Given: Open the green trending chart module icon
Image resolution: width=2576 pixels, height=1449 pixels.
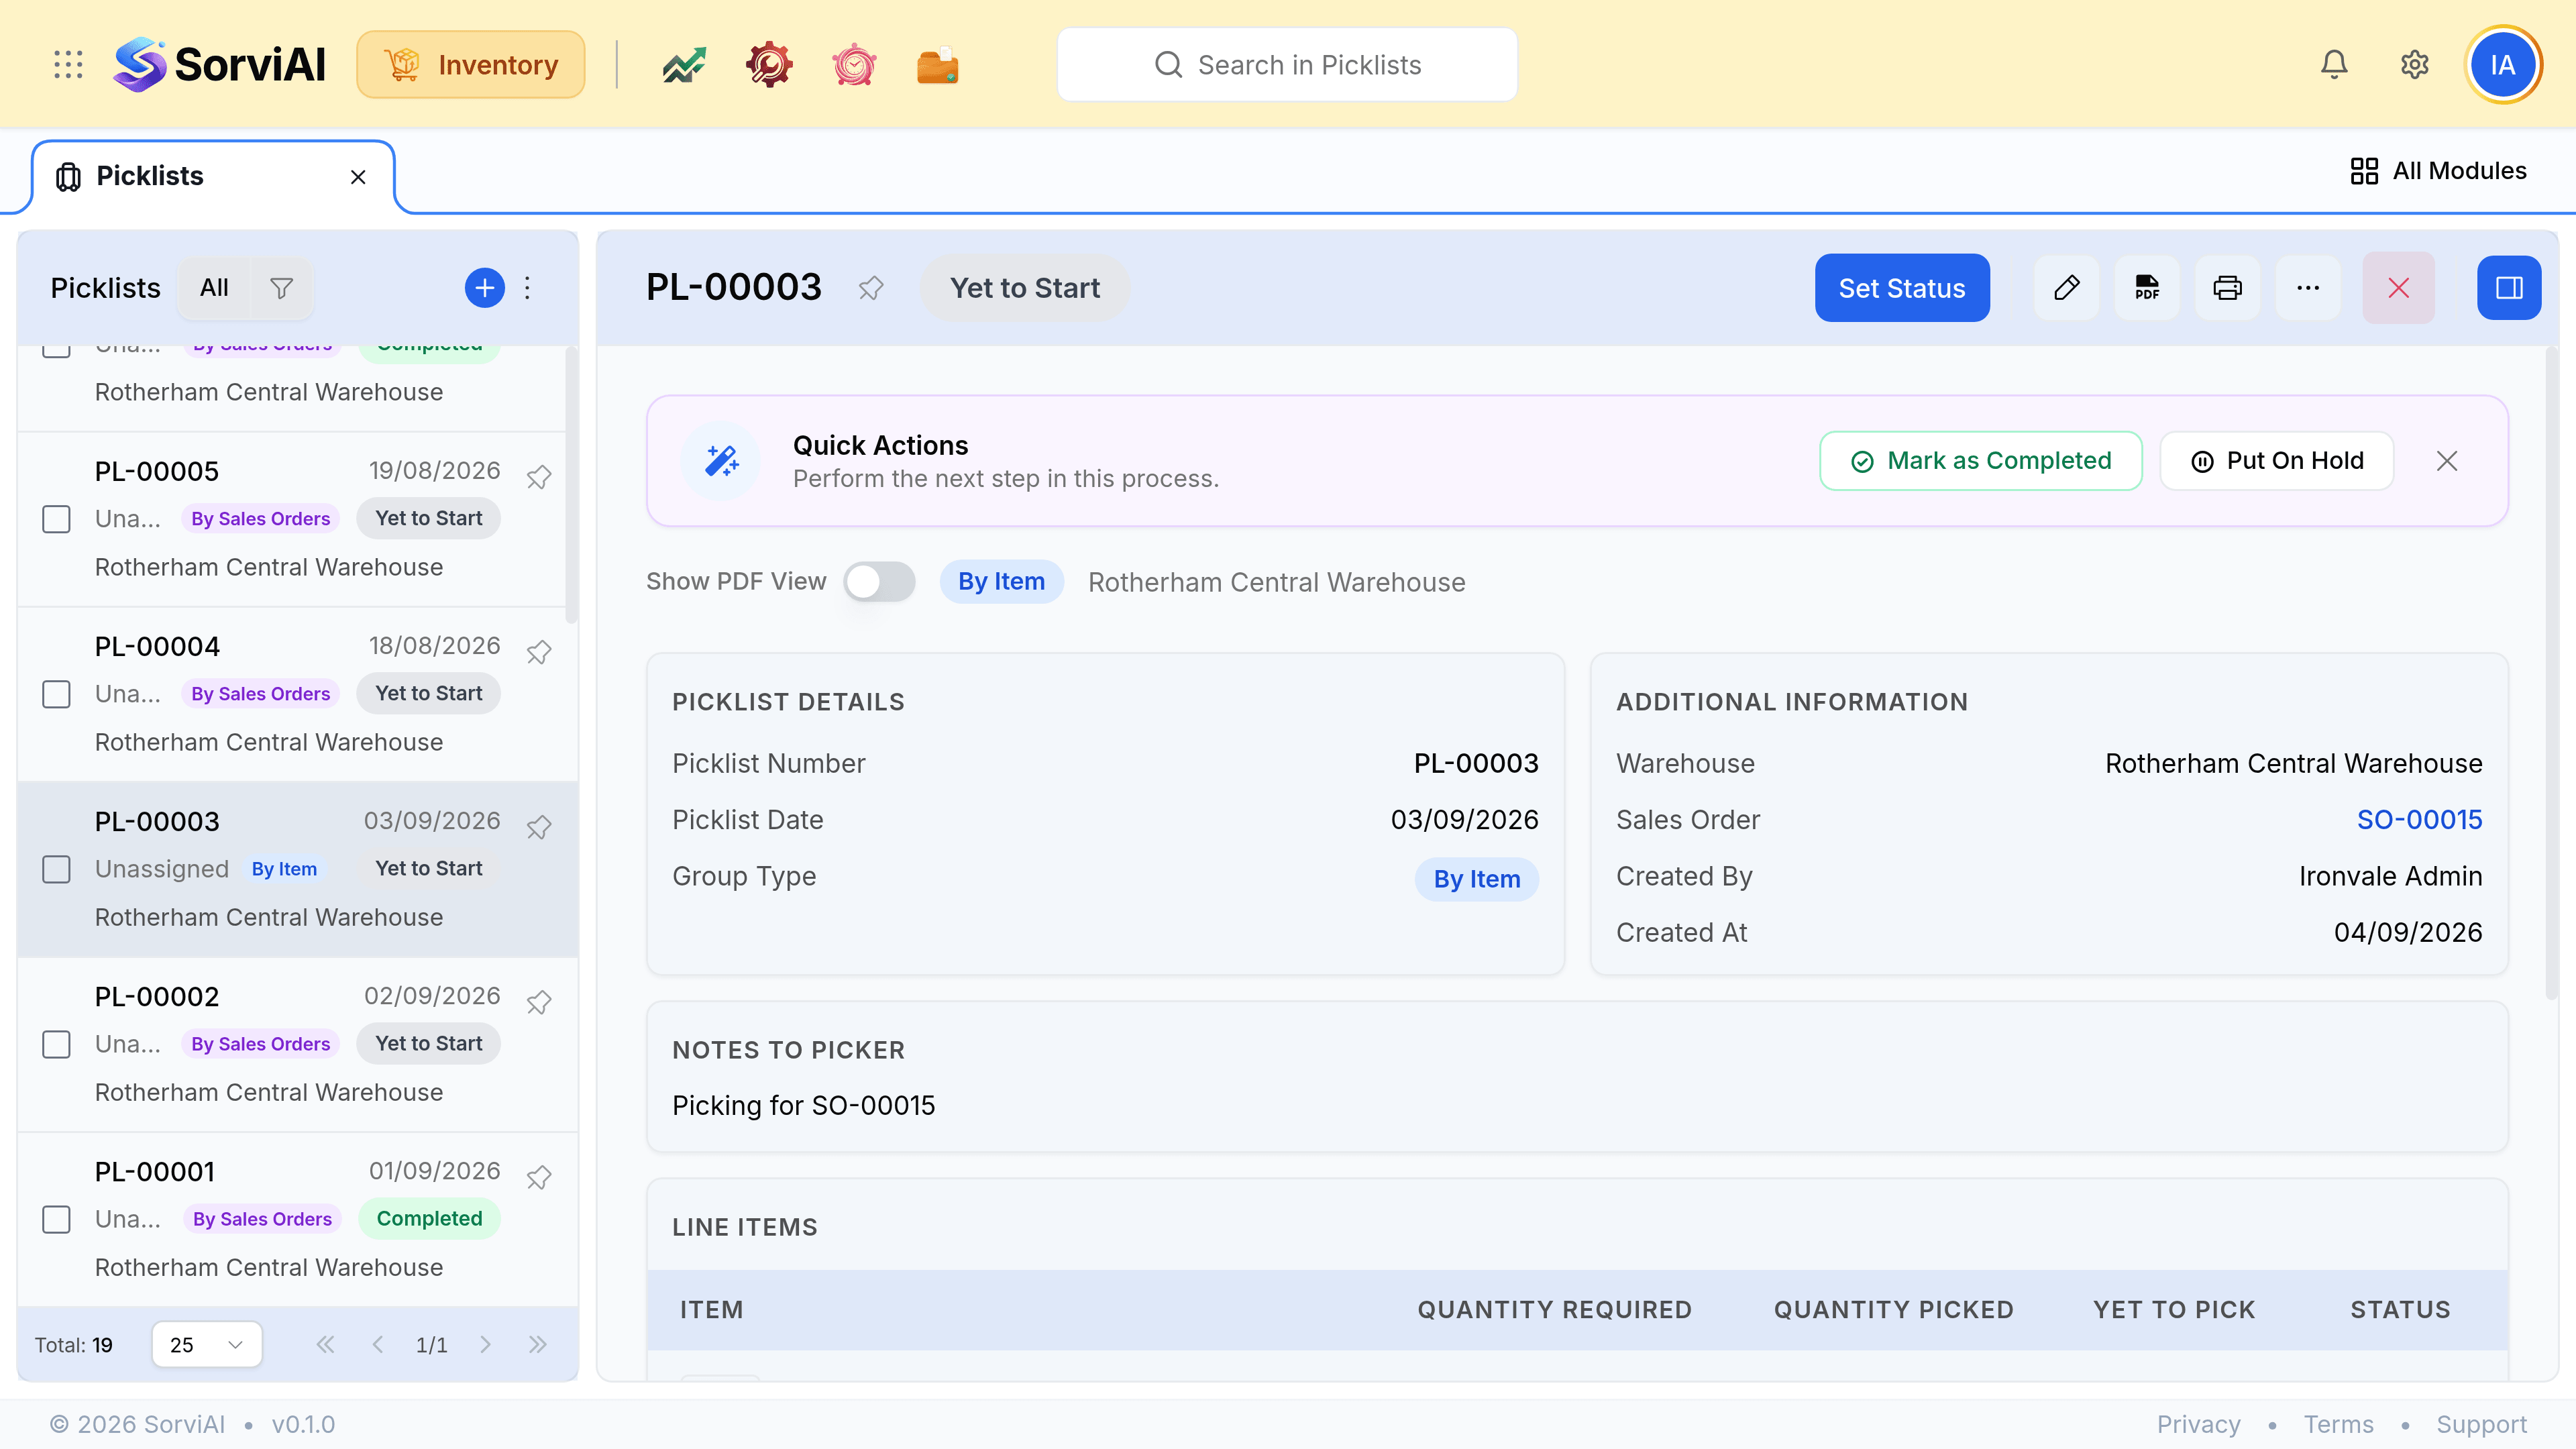Looking at the screenshot, I should tap(684, 65).
